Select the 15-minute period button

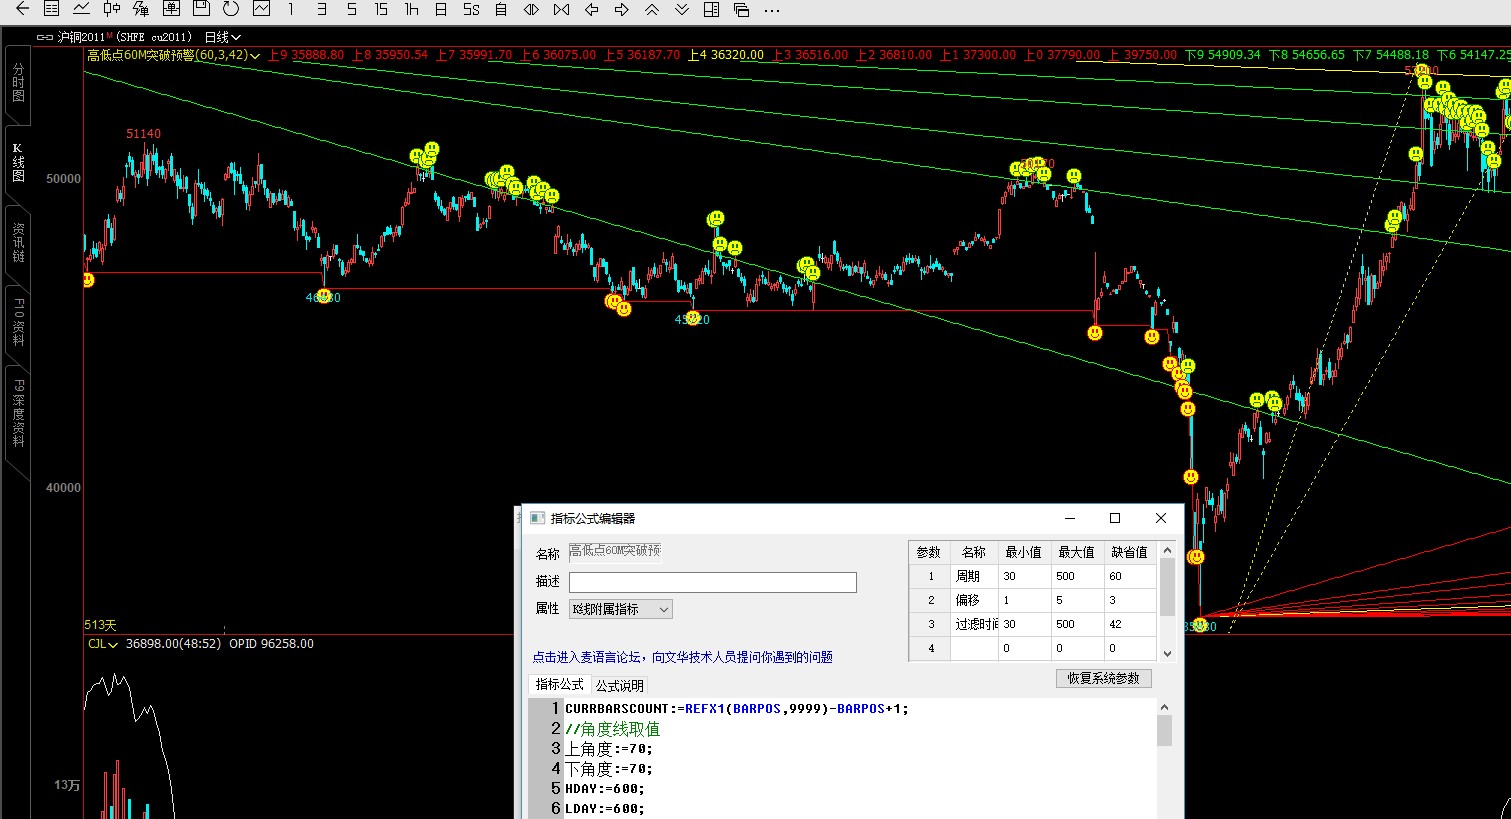click(x=381, y=9)
